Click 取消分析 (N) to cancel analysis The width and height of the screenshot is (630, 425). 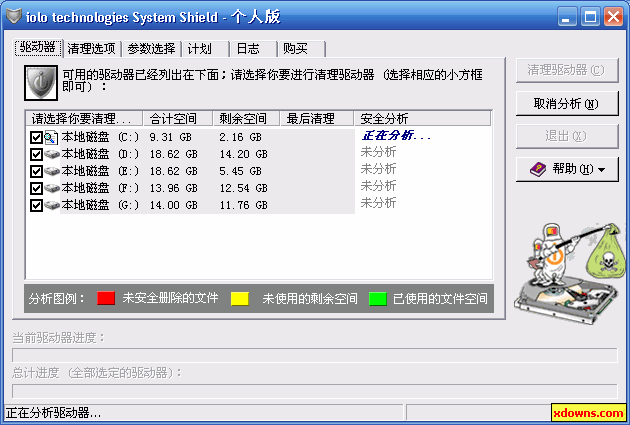click(567, 104)
